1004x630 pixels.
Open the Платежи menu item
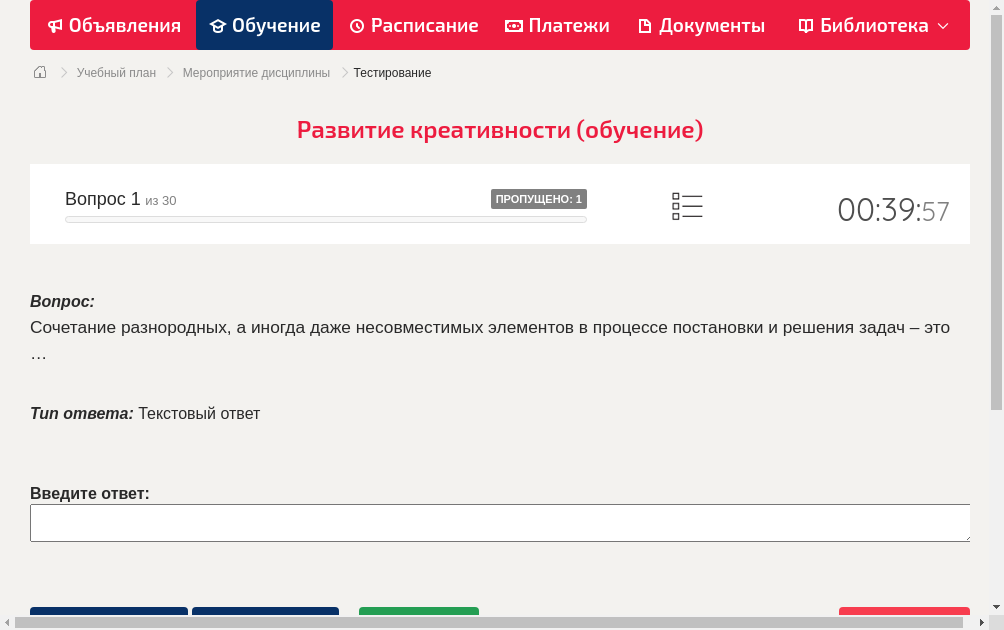[x=557, y=25]
